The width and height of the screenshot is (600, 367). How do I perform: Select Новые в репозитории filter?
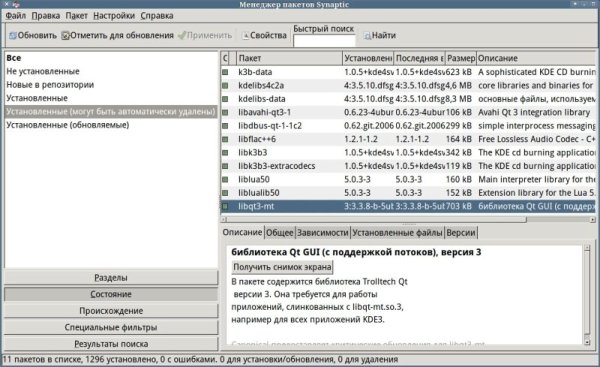(111, 85)
